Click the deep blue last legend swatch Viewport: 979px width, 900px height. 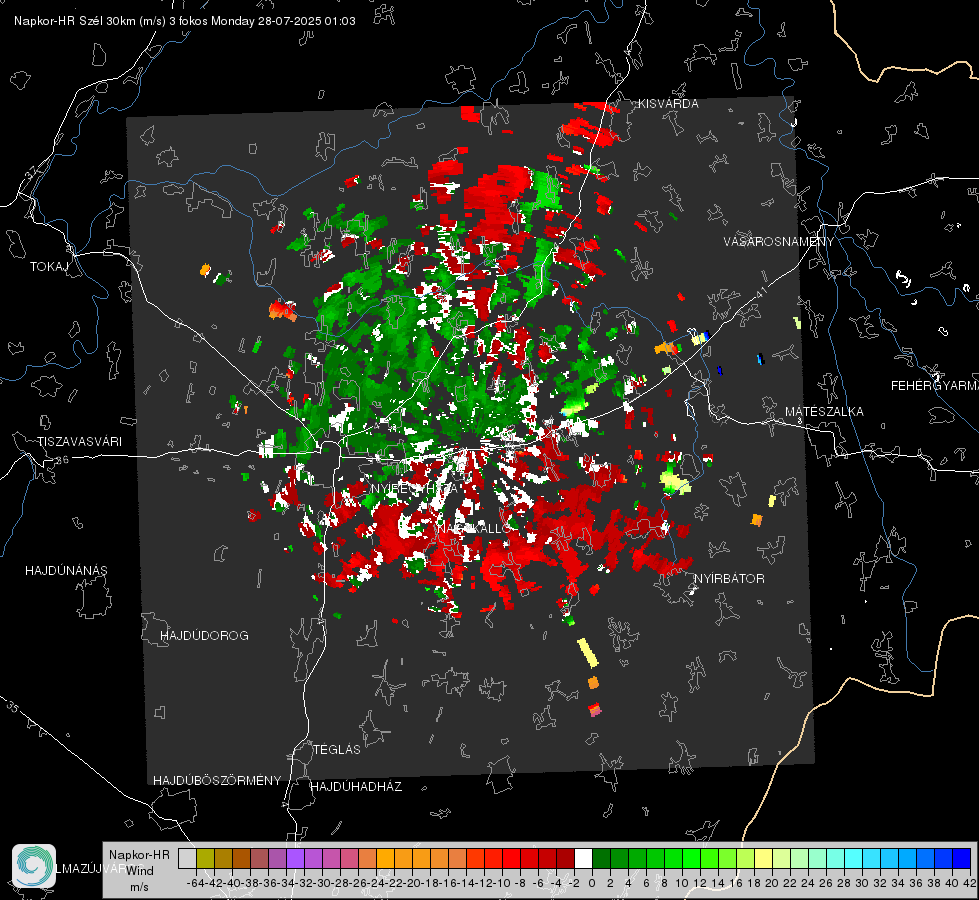pyautogui.click(x=962, y=859)
